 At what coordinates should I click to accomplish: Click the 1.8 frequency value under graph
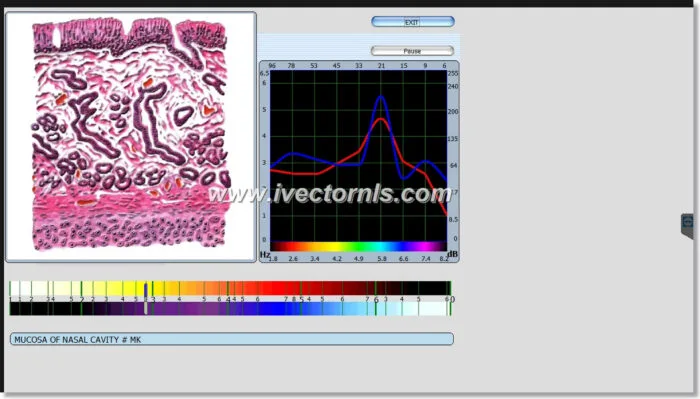coord(273,259)
